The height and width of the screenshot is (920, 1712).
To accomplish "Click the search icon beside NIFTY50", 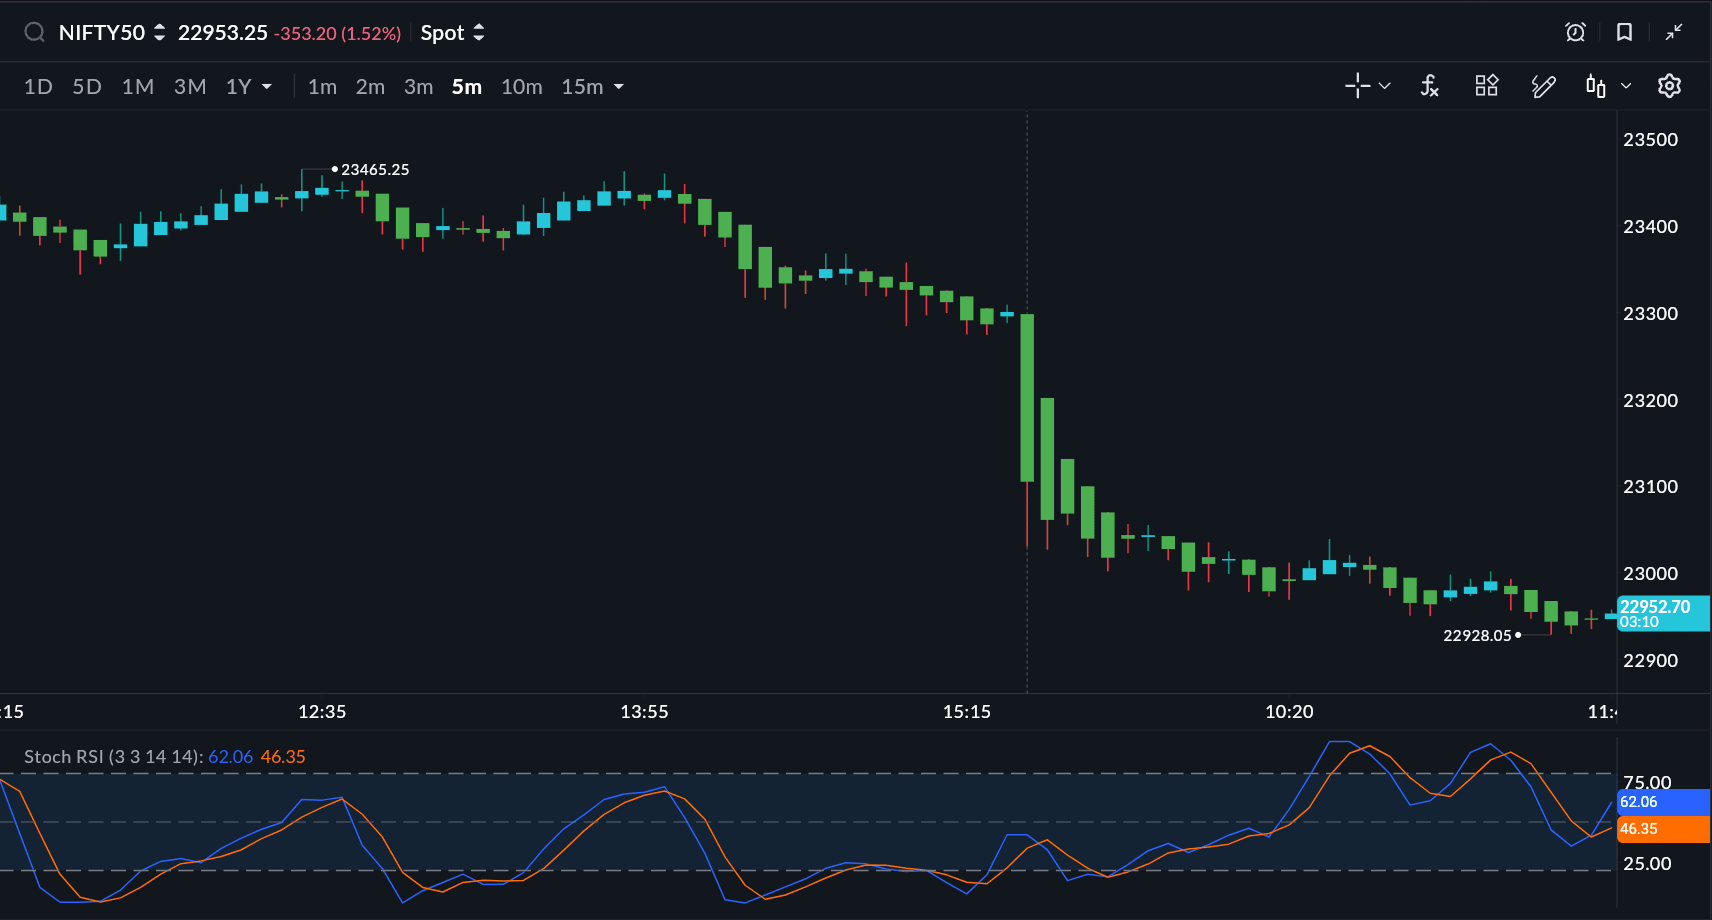I will click(x=35, y=33).
